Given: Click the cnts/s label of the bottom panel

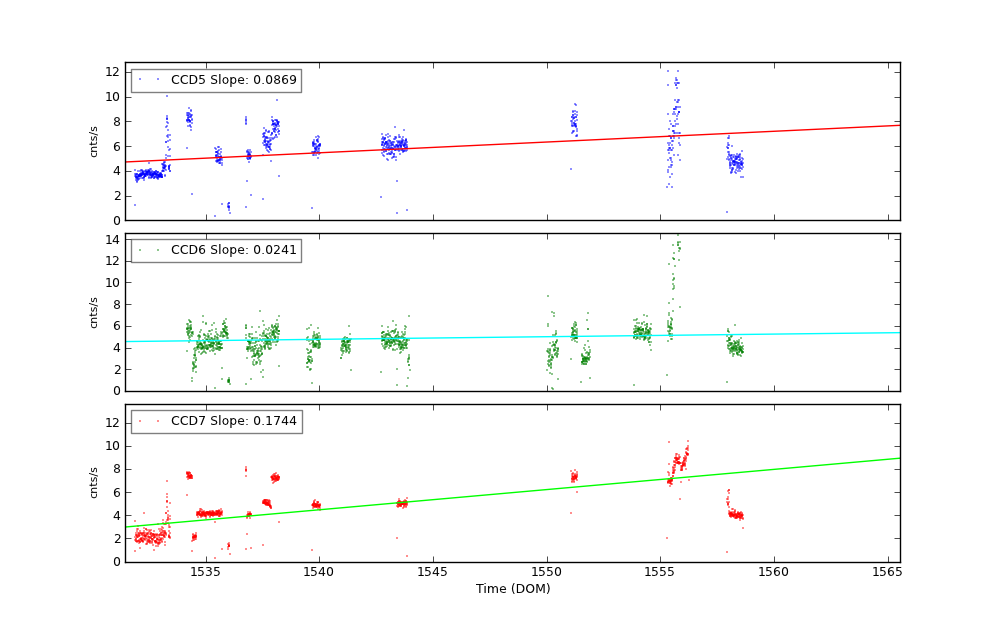Looking at the screenshot, I should [95, 482].
